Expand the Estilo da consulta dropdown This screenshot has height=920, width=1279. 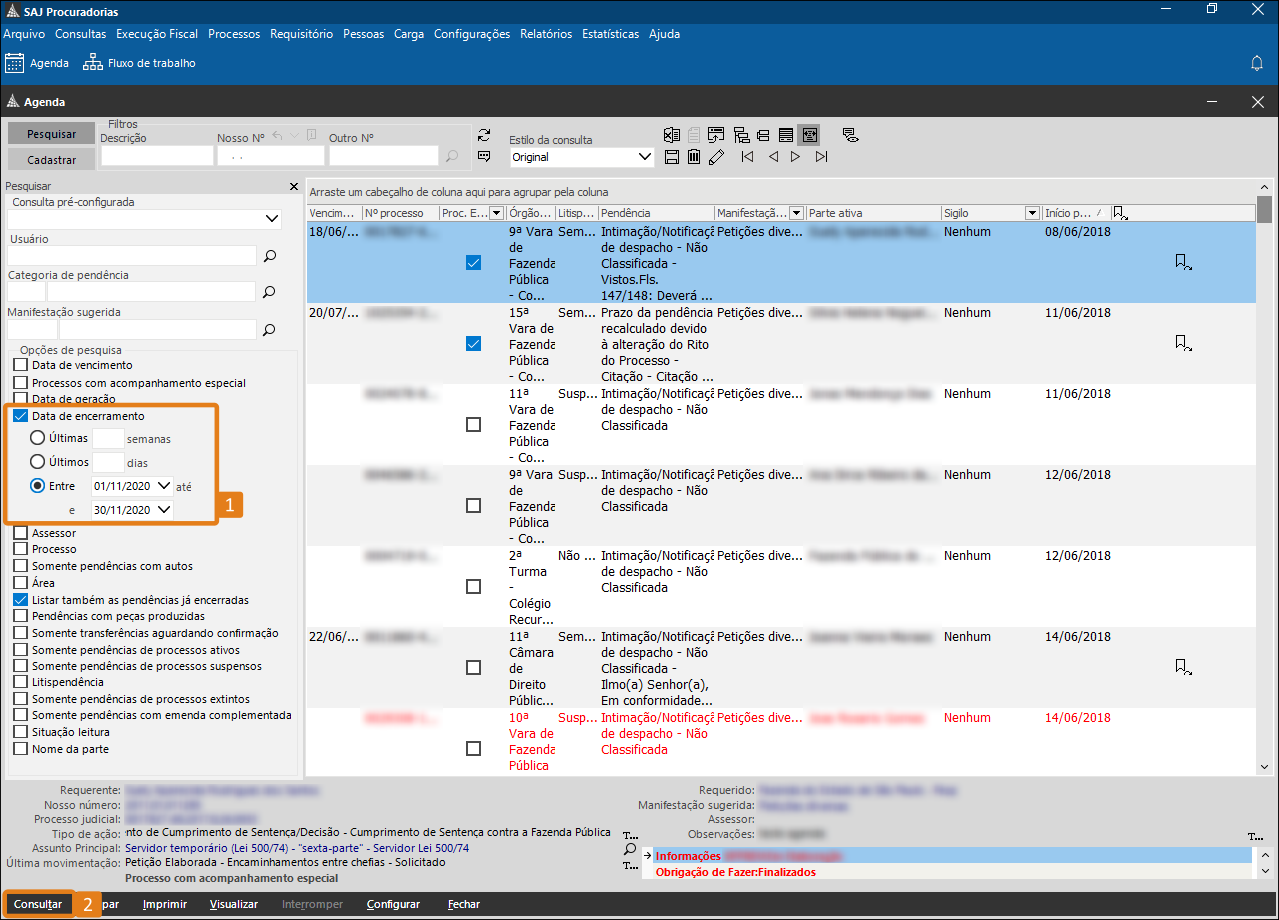(645, 157)
